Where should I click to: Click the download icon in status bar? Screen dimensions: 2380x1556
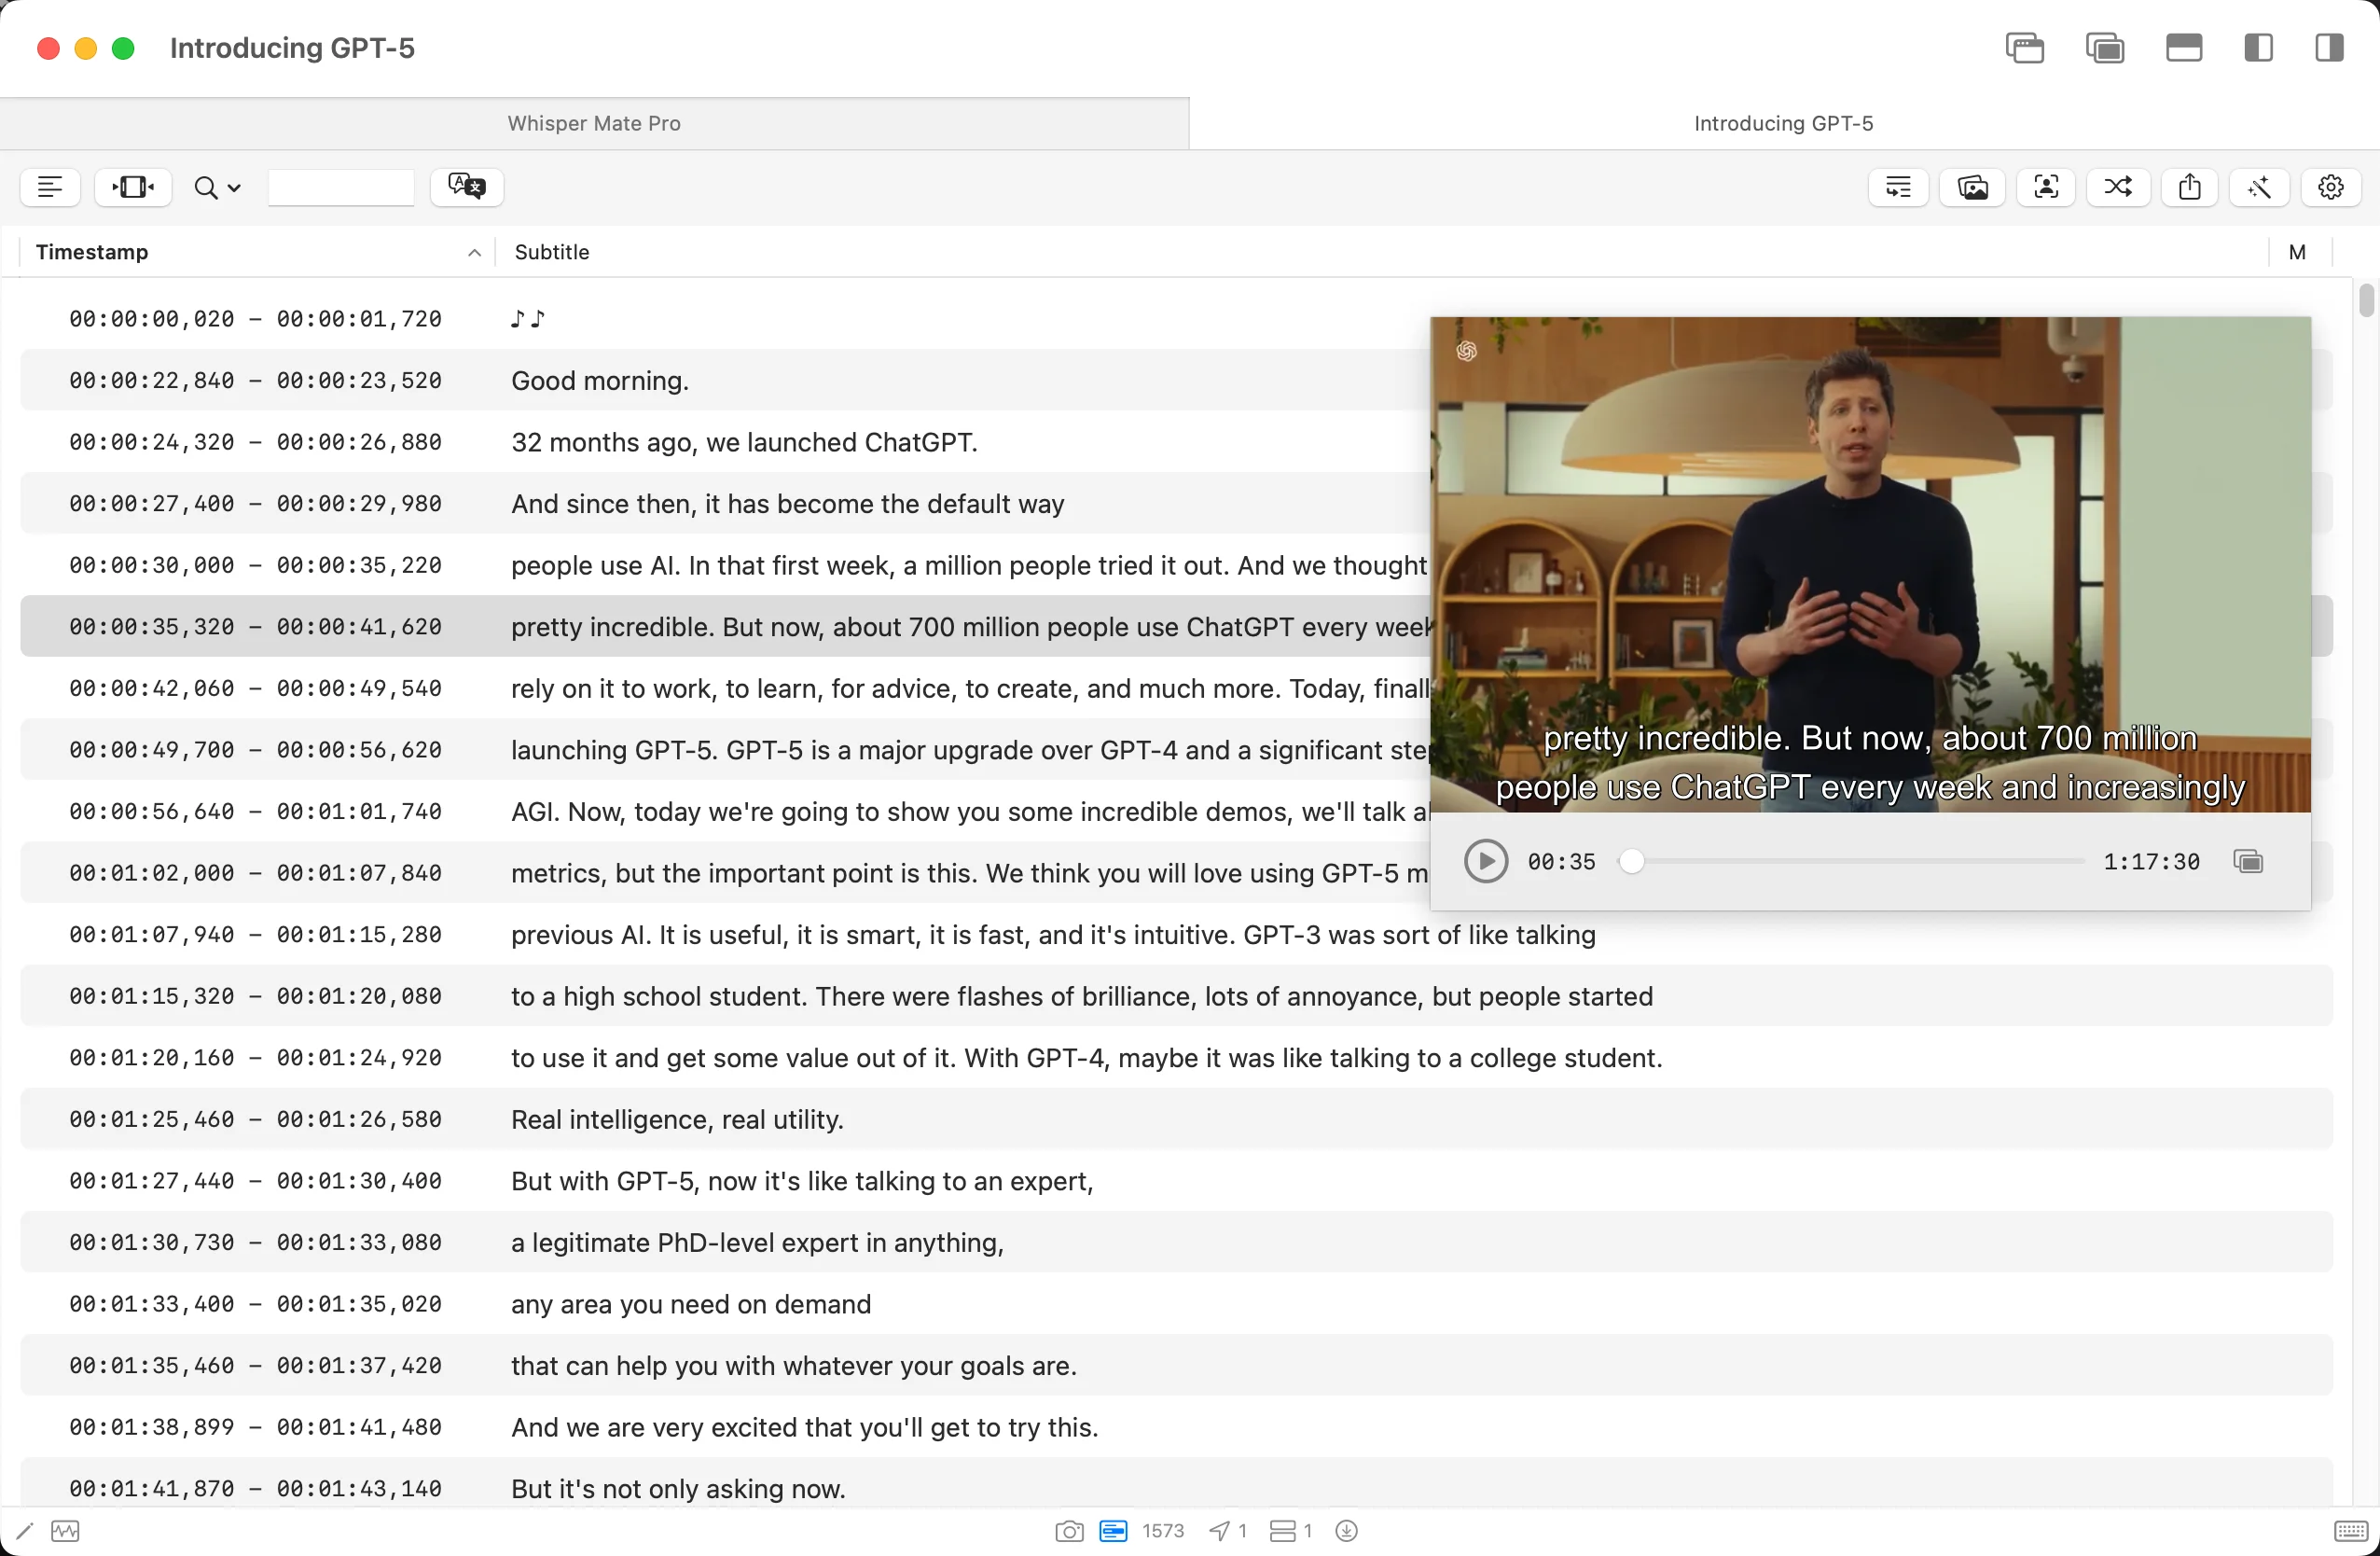1346,1531
